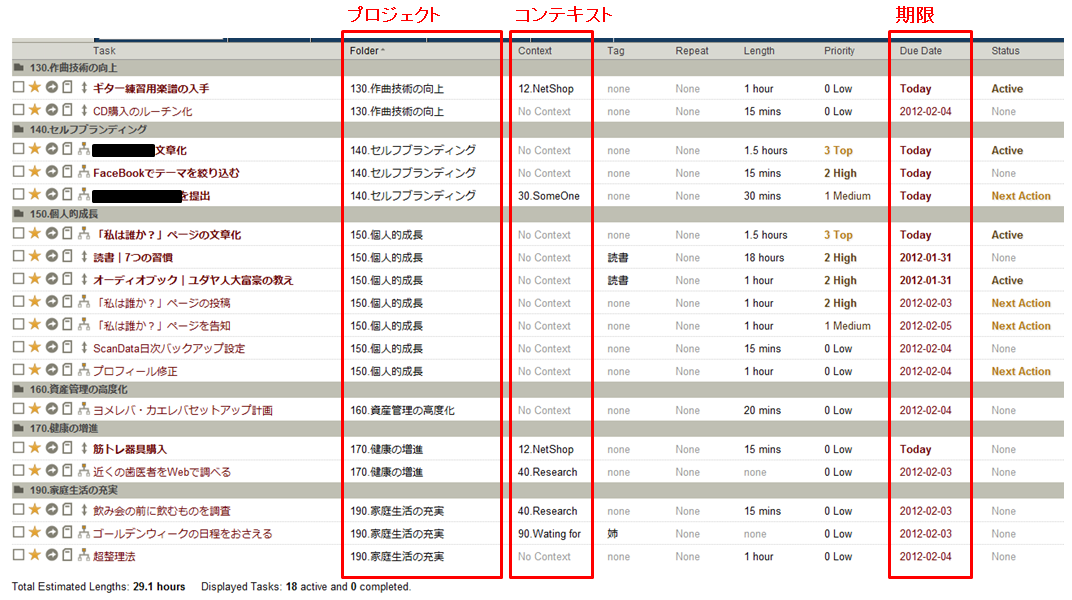Check off the ギター練習用楽譜の入手 task

coord(19,88)
